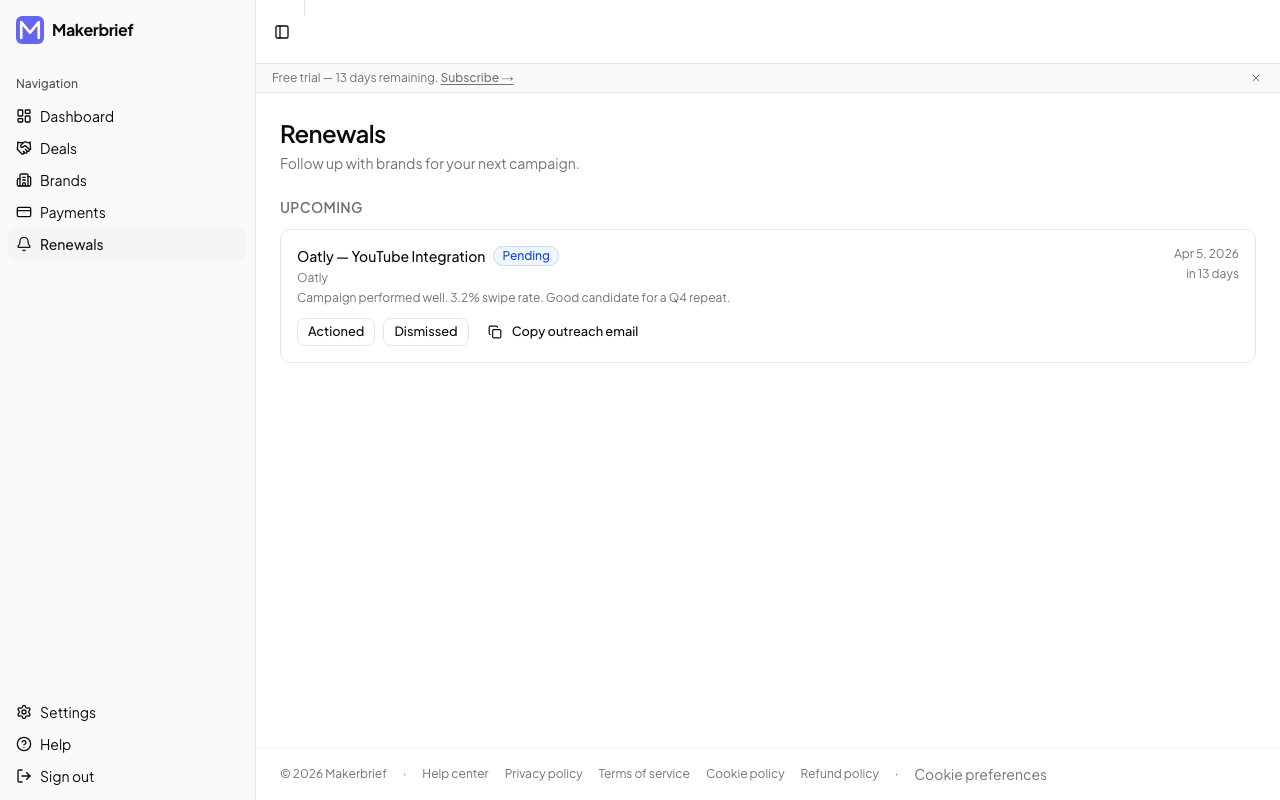
Task: Open Settings via the gear icon
Action: click(x=23, y=712)
